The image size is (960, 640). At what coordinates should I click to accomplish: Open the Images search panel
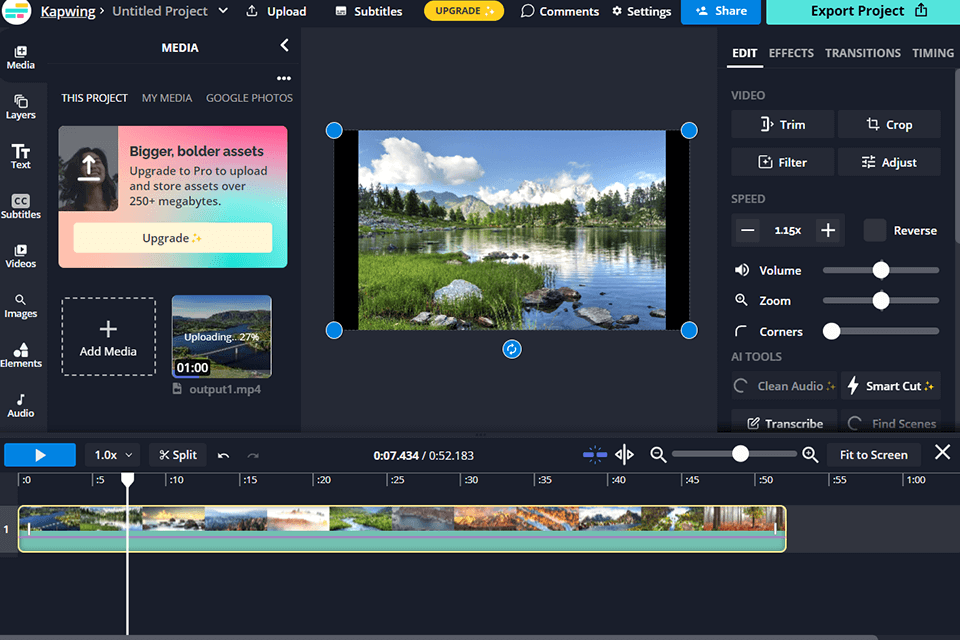click(x=21, y=306)
